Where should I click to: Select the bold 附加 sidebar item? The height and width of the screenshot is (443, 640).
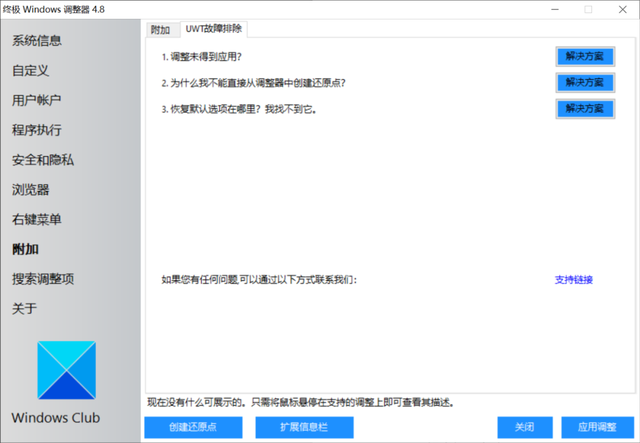25,249
